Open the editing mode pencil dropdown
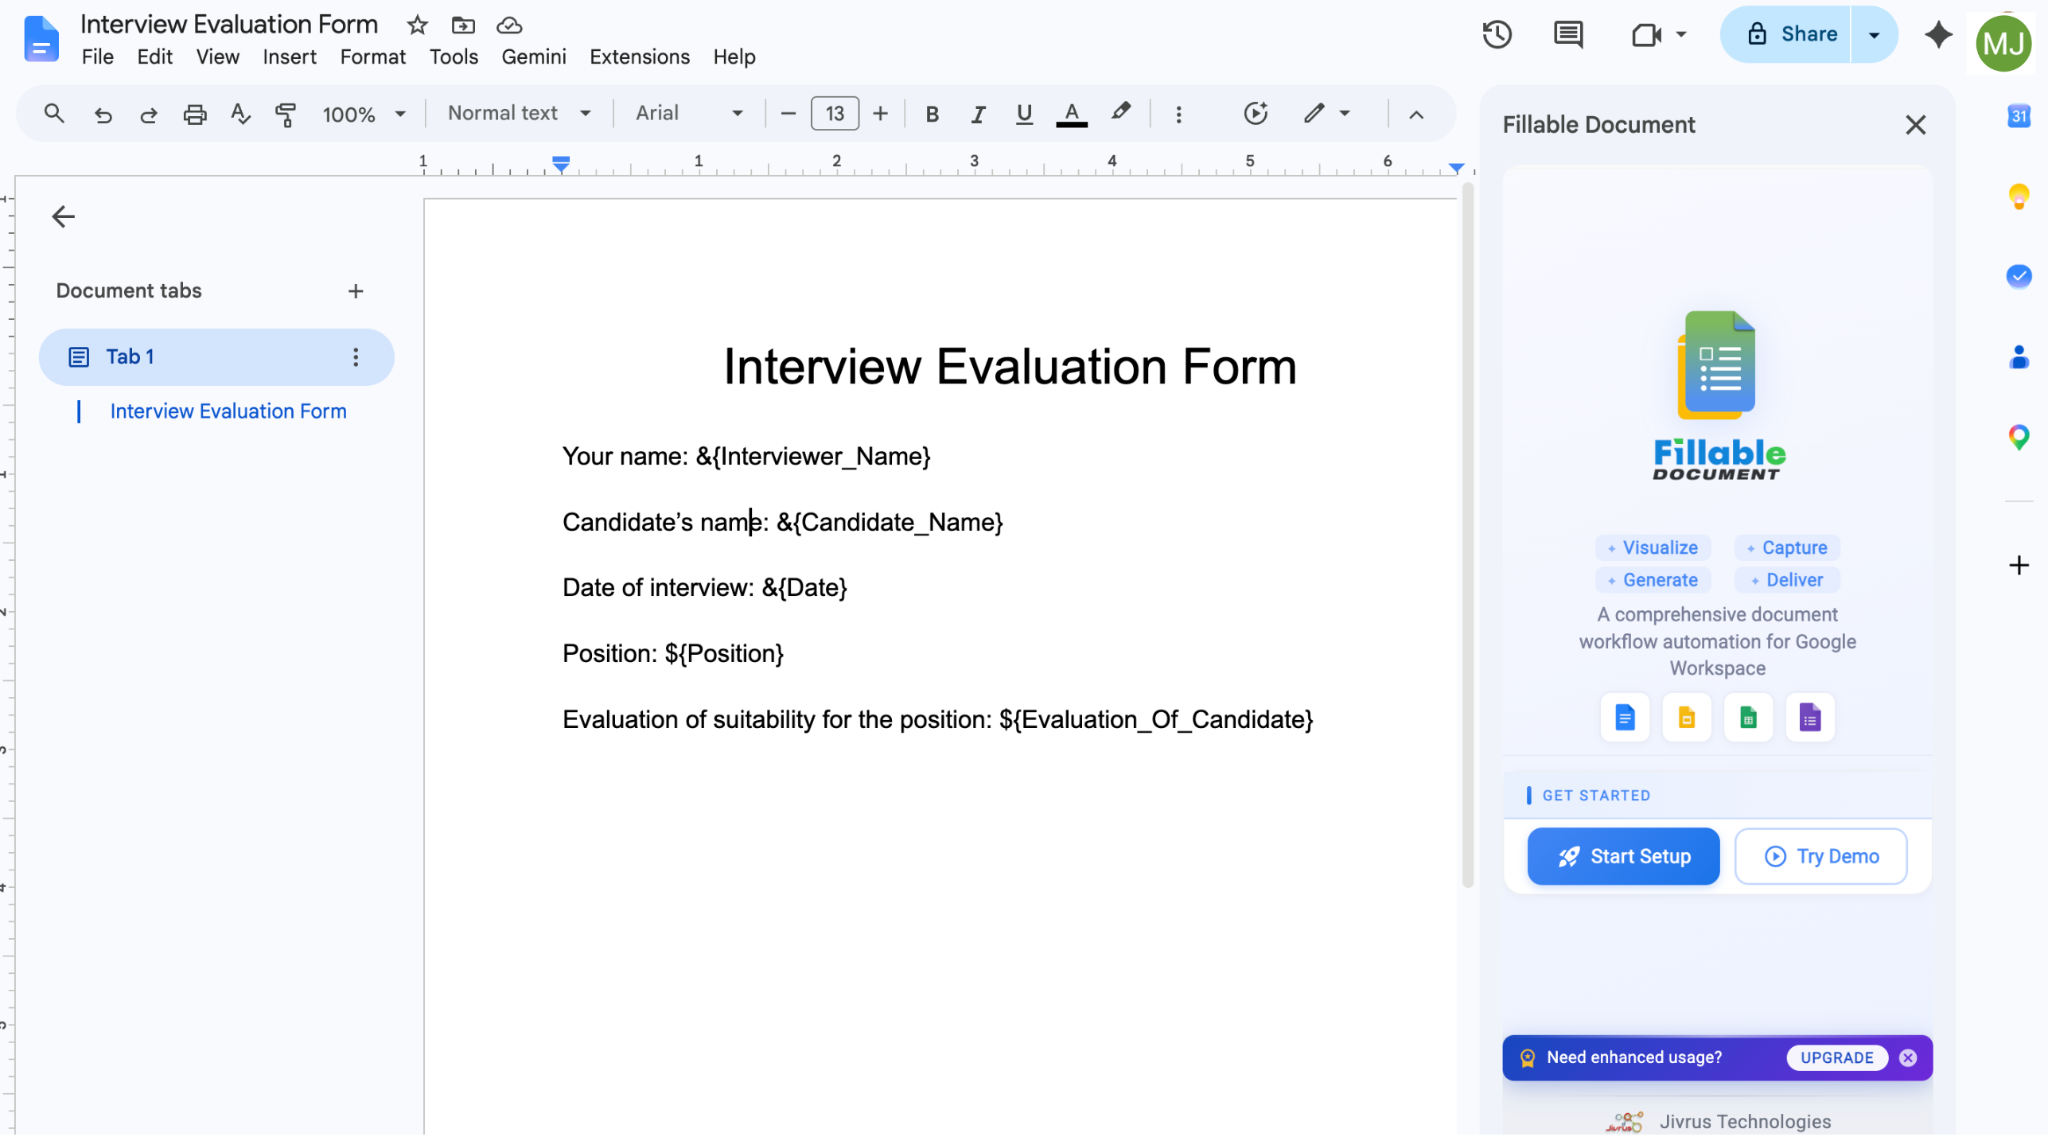 [x=1327, y=114]
